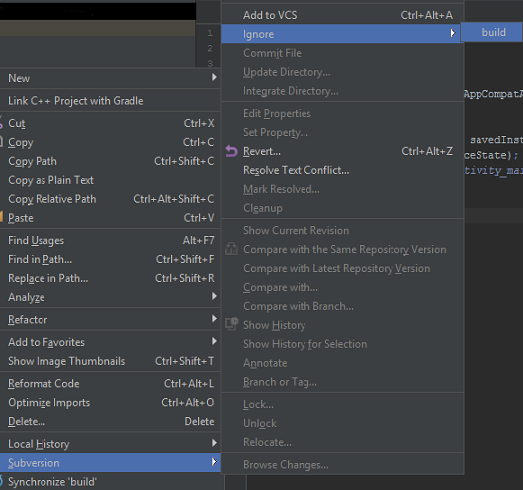
Task: Choose Revert... in Subversion menu
Action: (342, 151)
